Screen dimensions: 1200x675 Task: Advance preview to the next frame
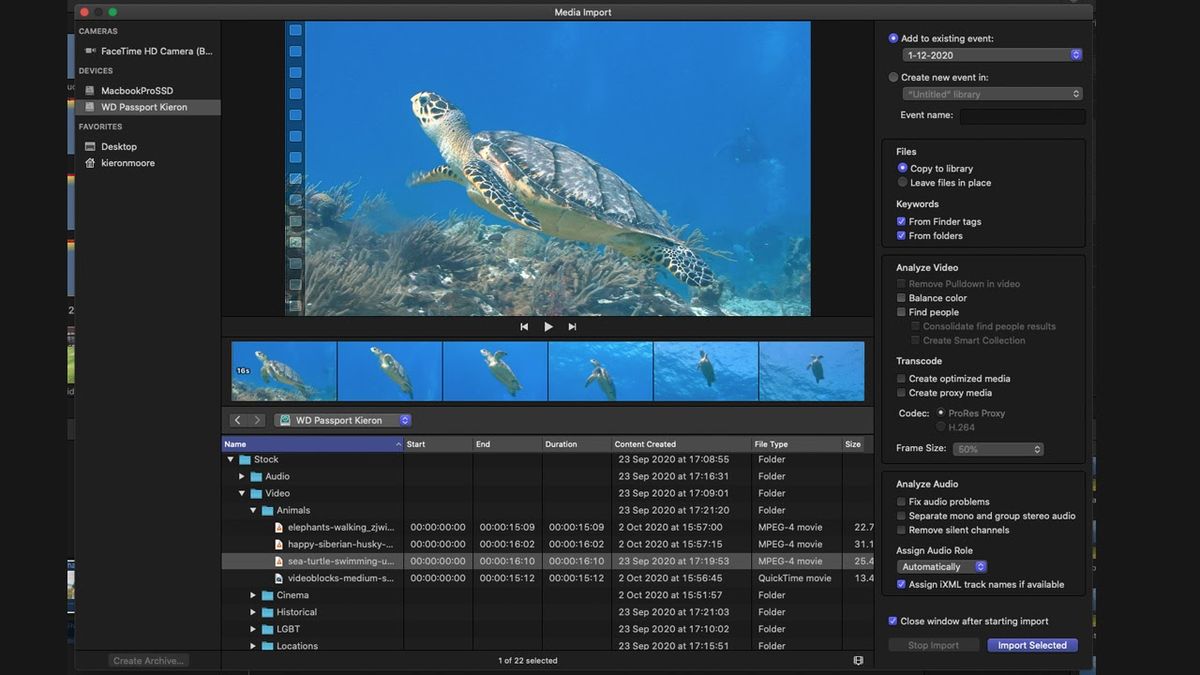(572, 326)
